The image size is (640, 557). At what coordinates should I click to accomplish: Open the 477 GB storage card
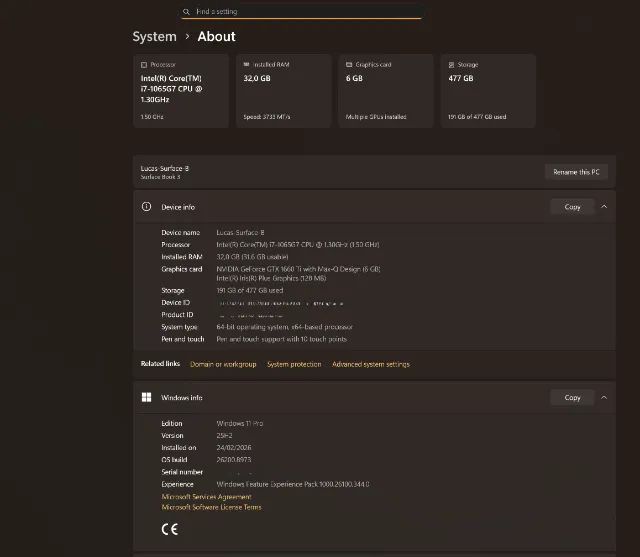click(488, 91)
